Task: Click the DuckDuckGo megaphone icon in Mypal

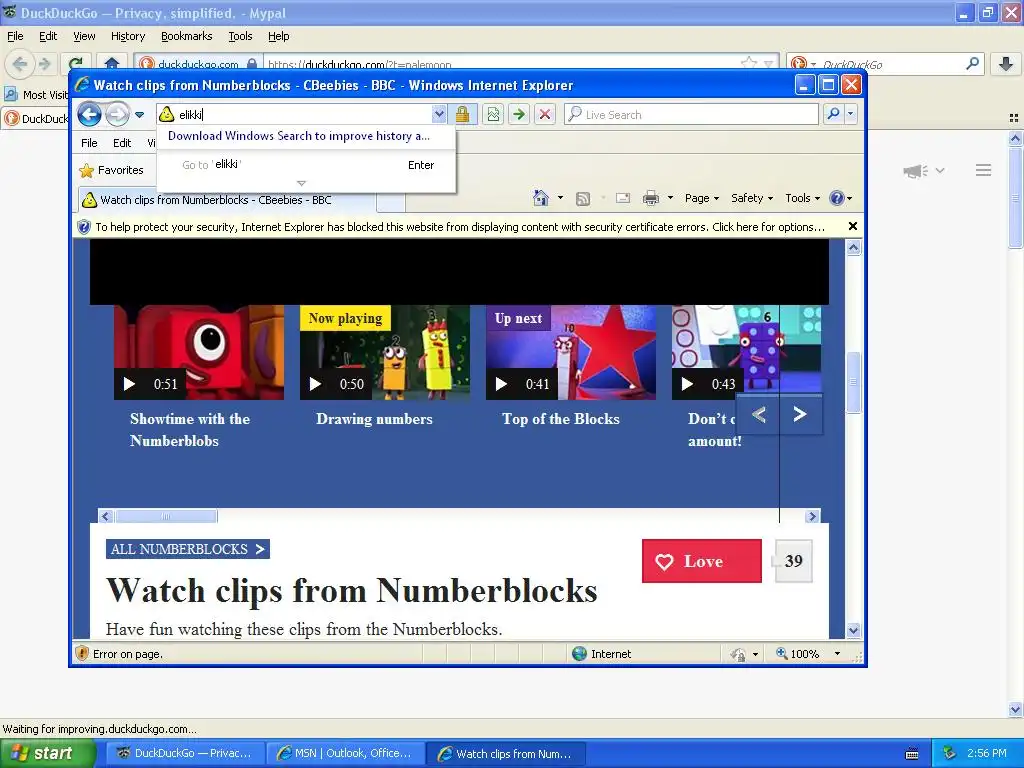Action: click(916, 171)
